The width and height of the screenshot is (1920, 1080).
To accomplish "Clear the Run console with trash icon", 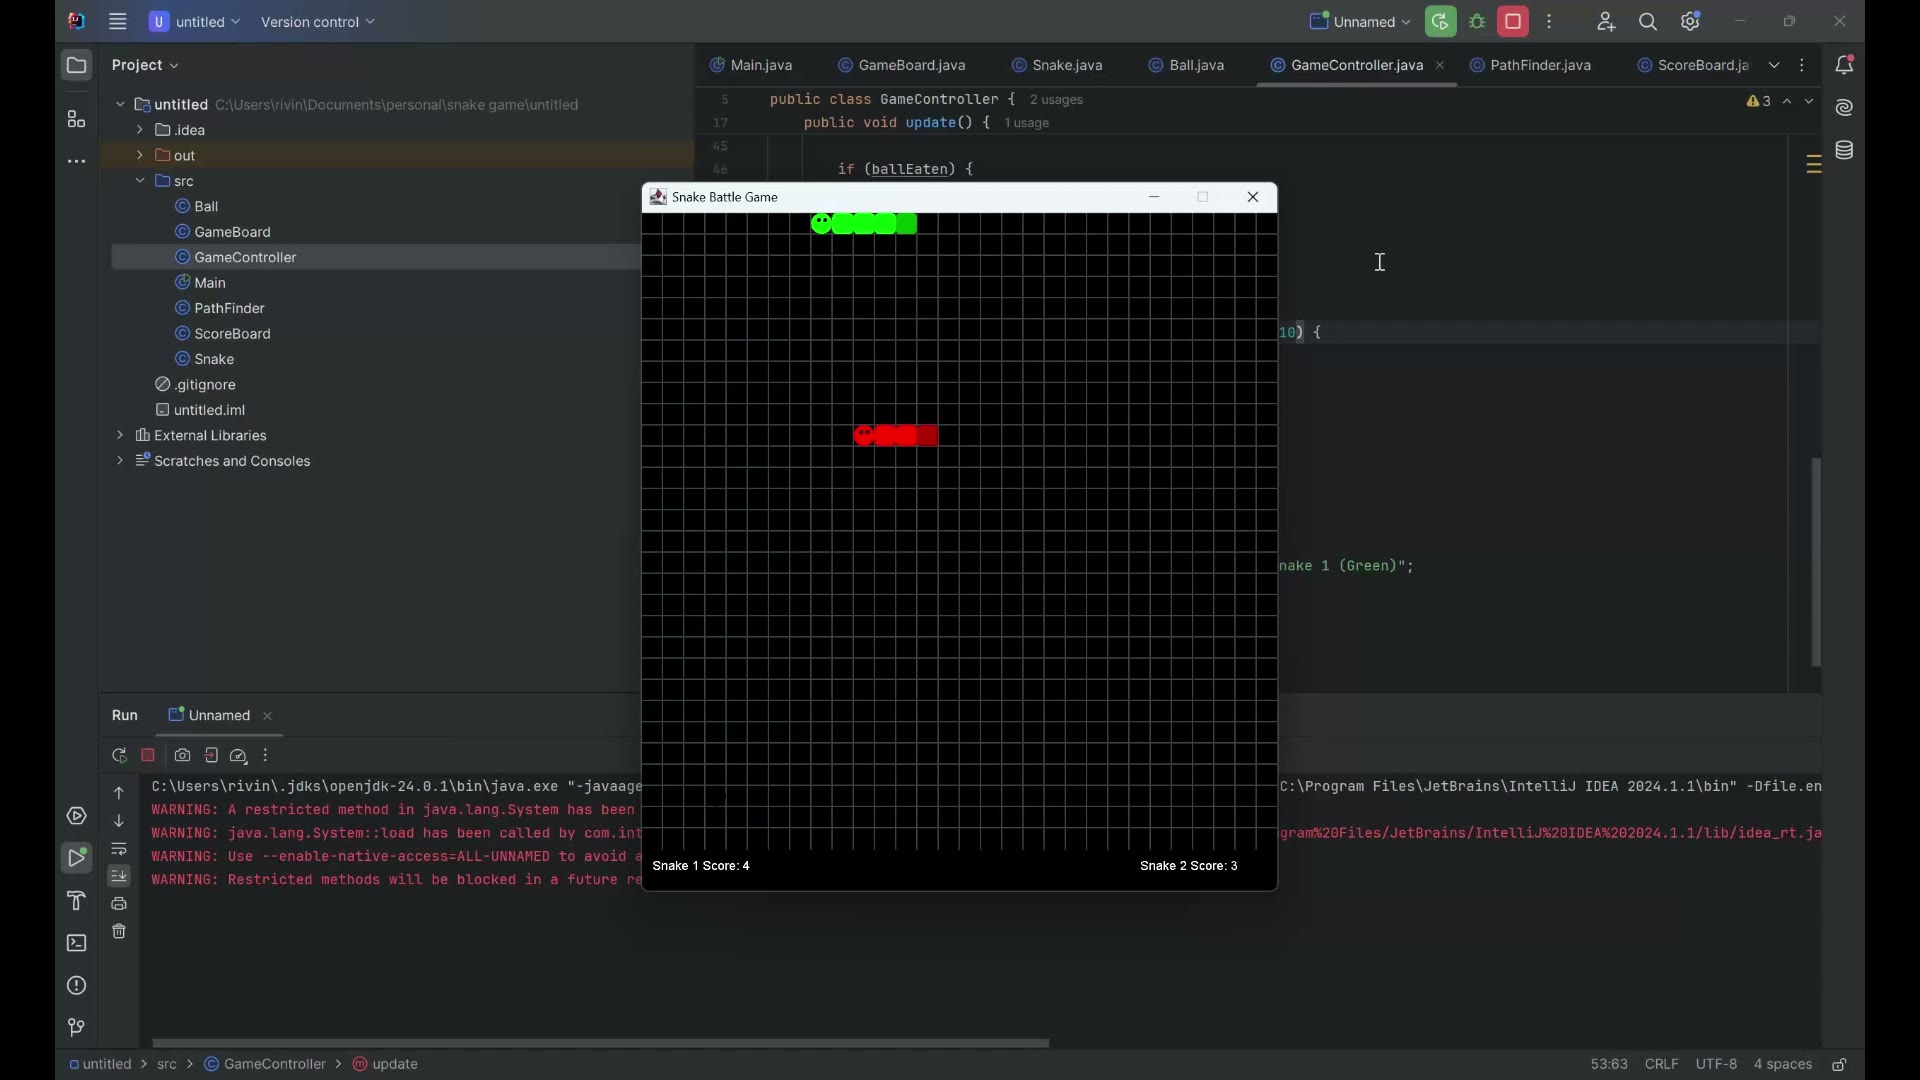I will 119,933.
